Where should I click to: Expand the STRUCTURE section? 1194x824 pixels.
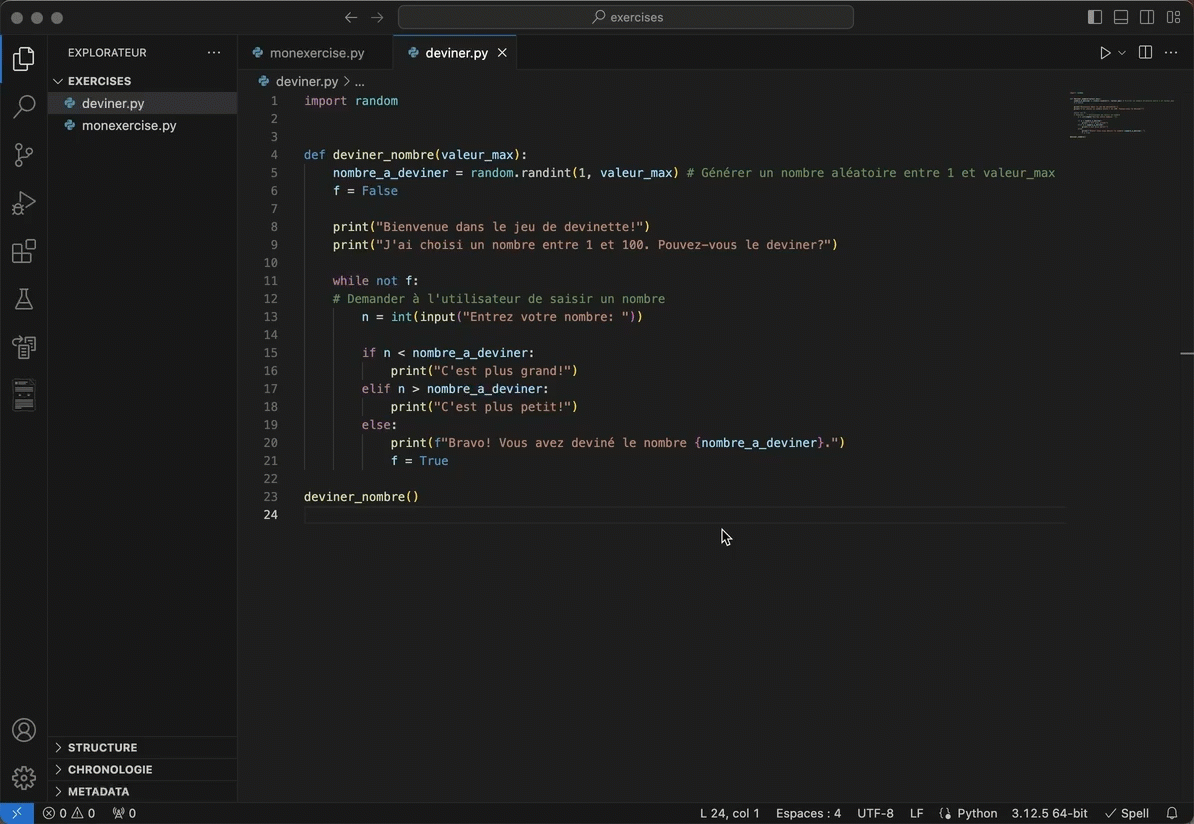(142, 747)
